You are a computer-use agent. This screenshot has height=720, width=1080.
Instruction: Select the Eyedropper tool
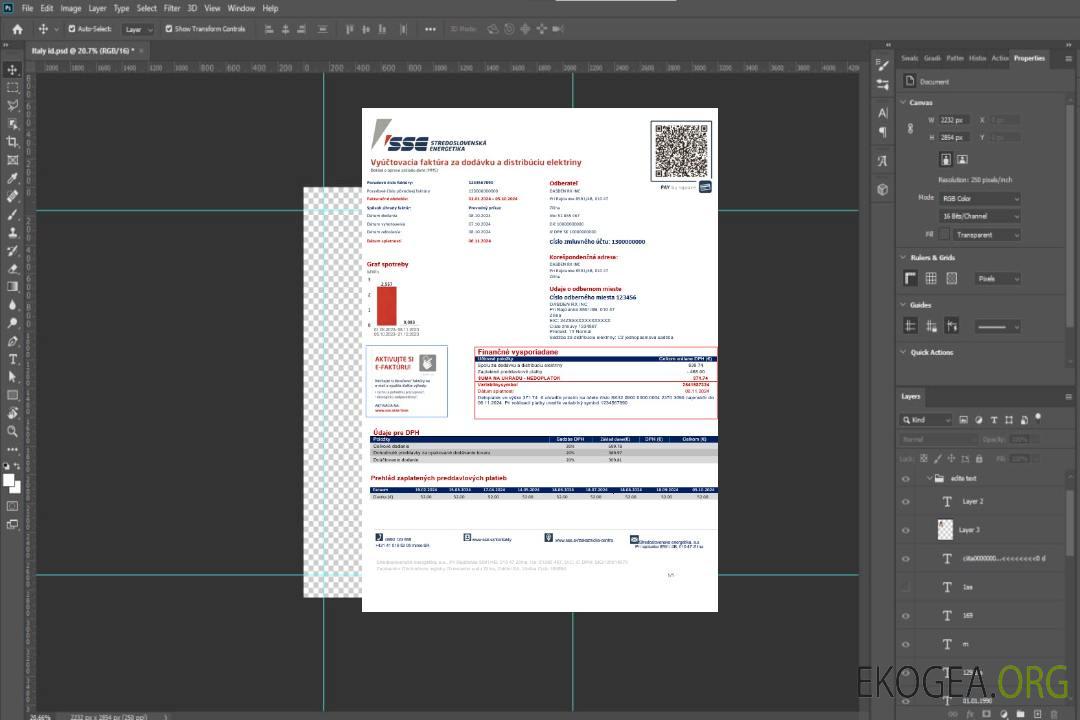tap(12, 178)
